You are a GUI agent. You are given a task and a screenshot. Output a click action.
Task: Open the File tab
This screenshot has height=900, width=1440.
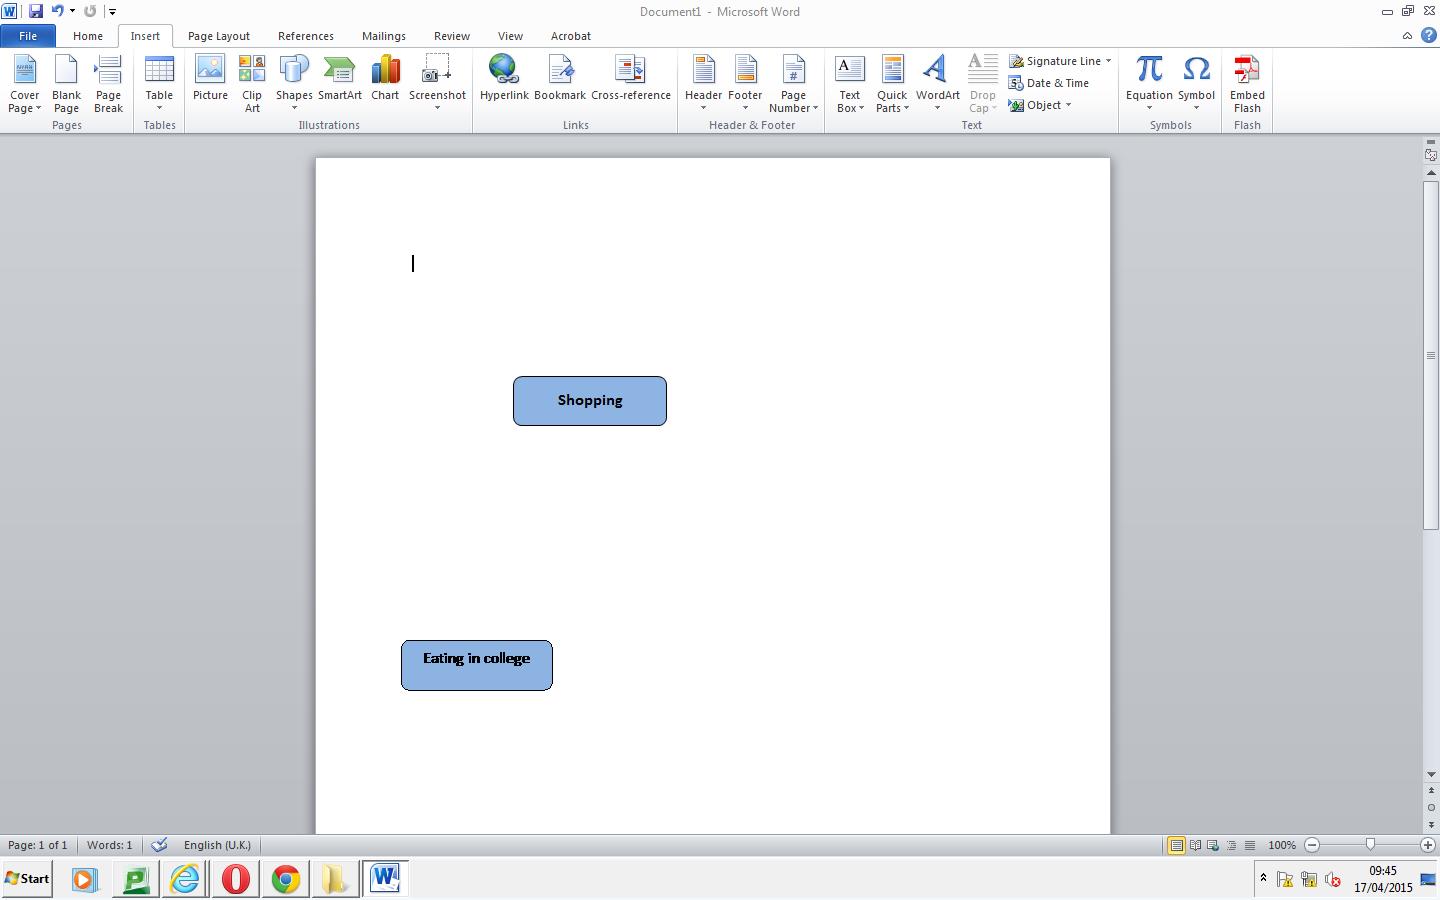tap(28, 36)
